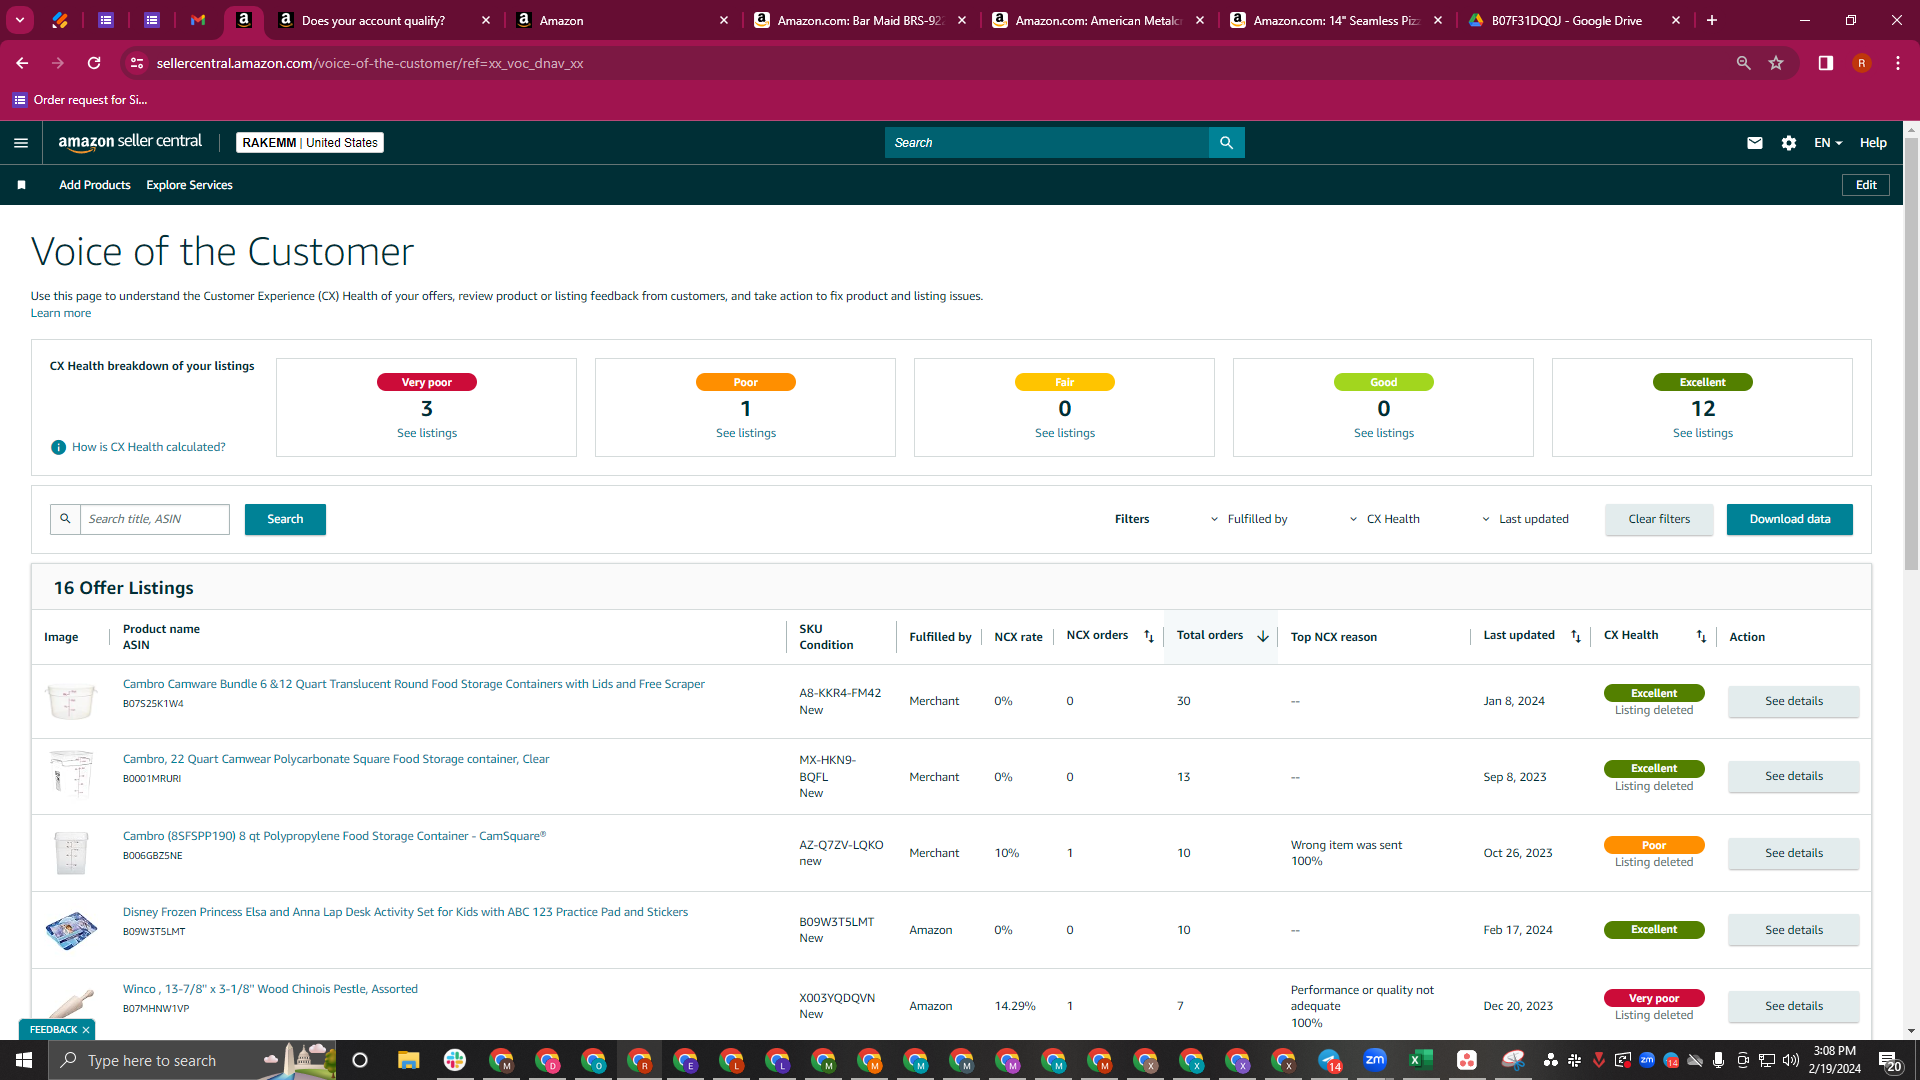Open the RAKEMM United States marketplace switcher
Screen dimensions: 1920x1080
click(310, 143)
